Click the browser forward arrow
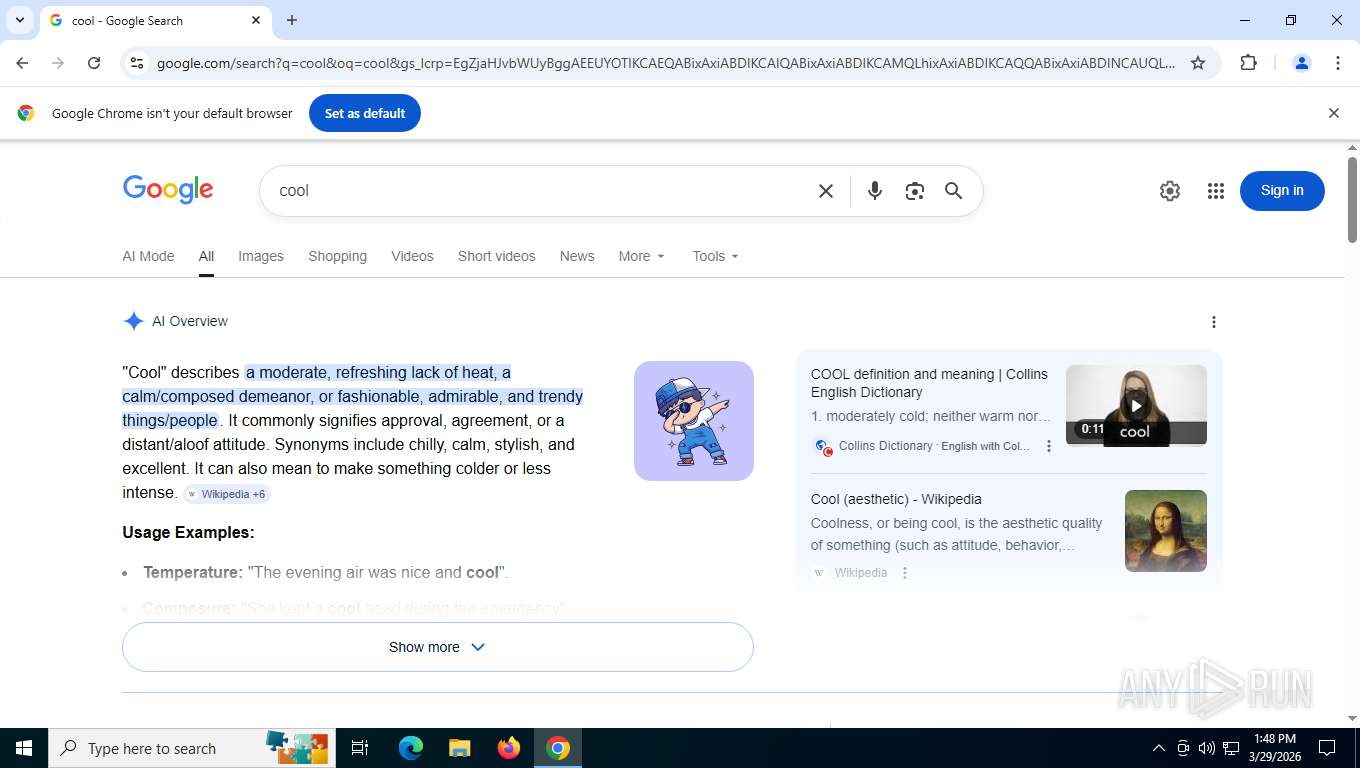Viewport: 1360px width, 768px height. coord(58,63)
